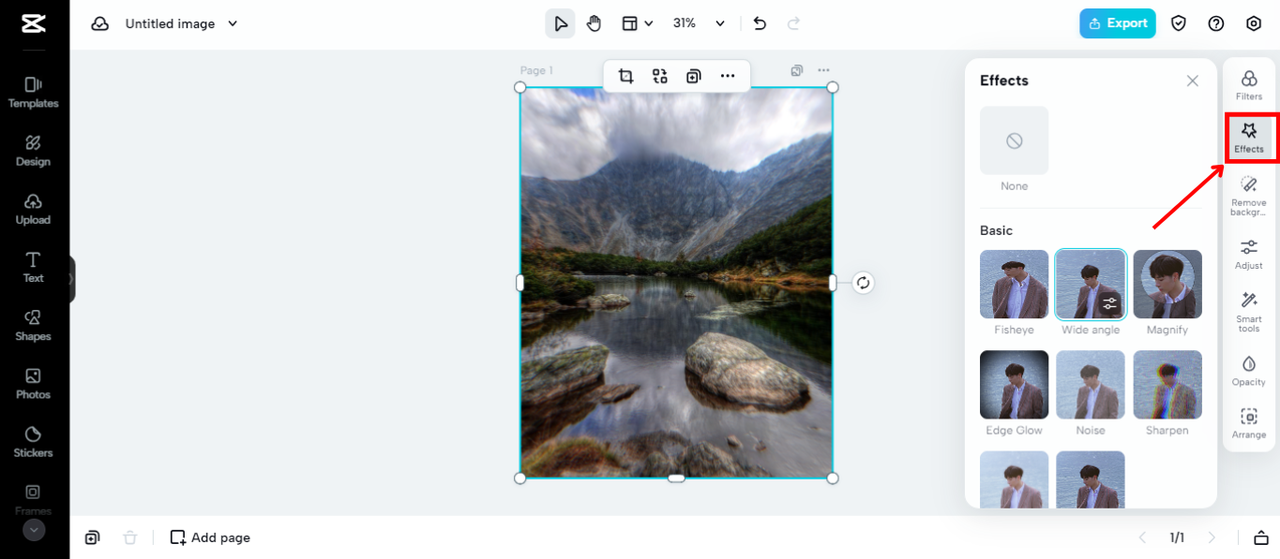Click the bottom-right layers tray icon
The image size is (1280, 559).
1259,537
